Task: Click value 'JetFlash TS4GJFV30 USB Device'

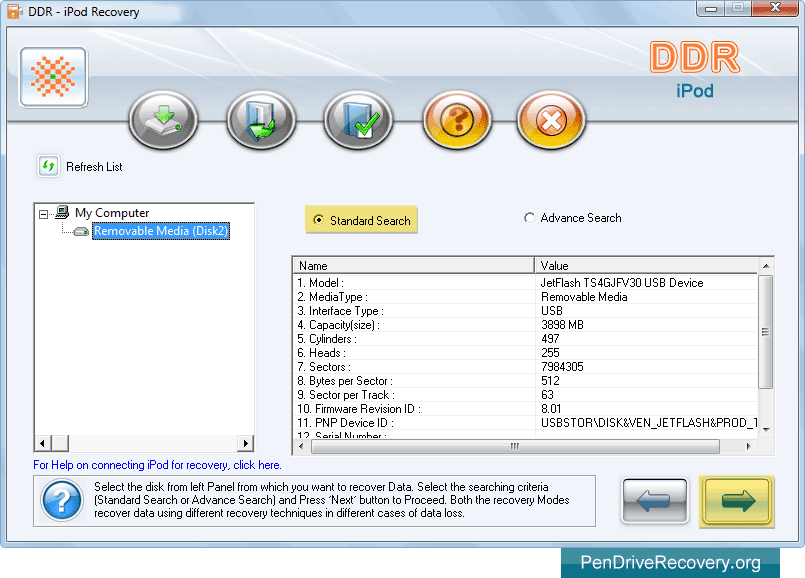Action: 622,283
